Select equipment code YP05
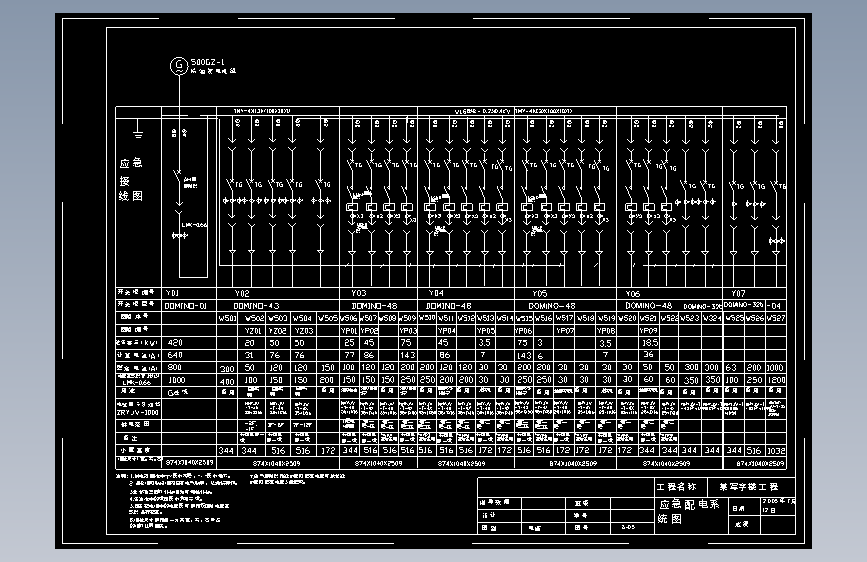The width and height of the screenshot is (867, 562). point(485,331)
